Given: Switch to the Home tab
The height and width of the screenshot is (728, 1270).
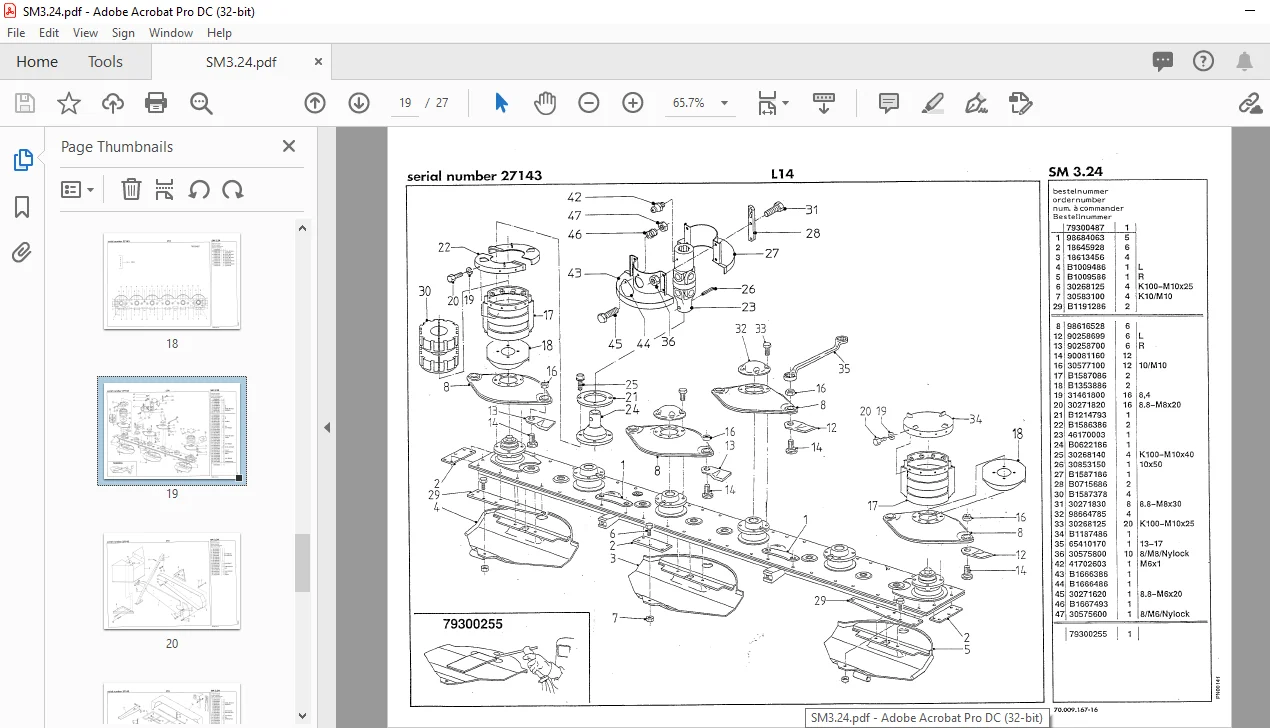Looking at the screenshot, I should click(37, 62).
